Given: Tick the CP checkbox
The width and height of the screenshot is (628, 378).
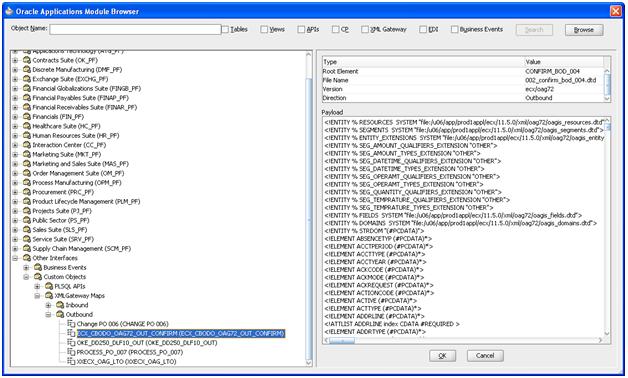Looking at the screenshot, I should click(336, 29).
